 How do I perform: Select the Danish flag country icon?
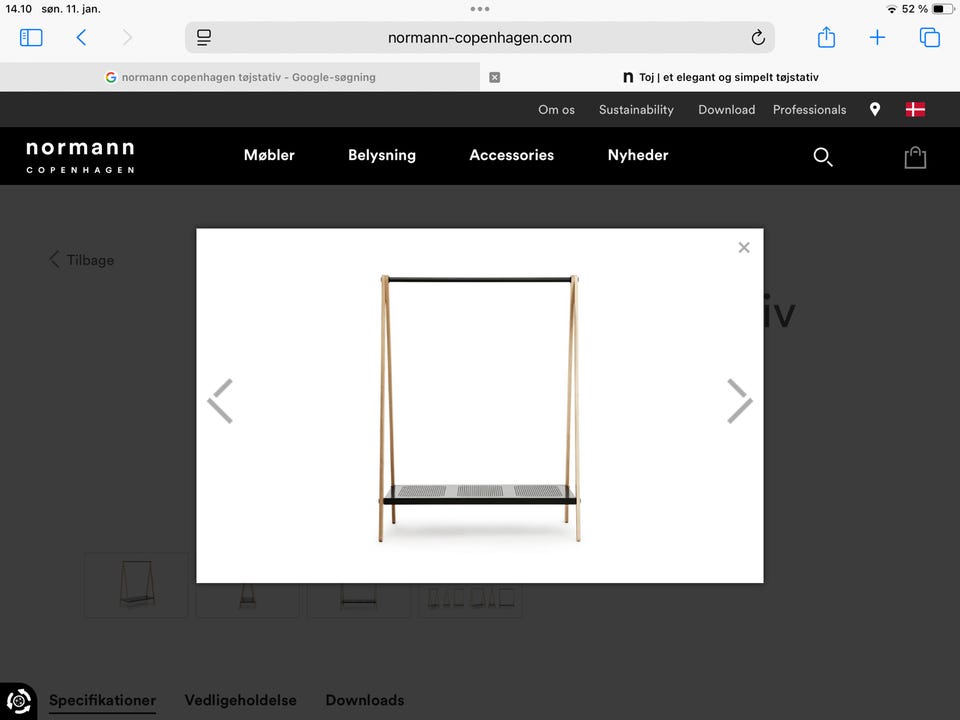tap(916, 110)
